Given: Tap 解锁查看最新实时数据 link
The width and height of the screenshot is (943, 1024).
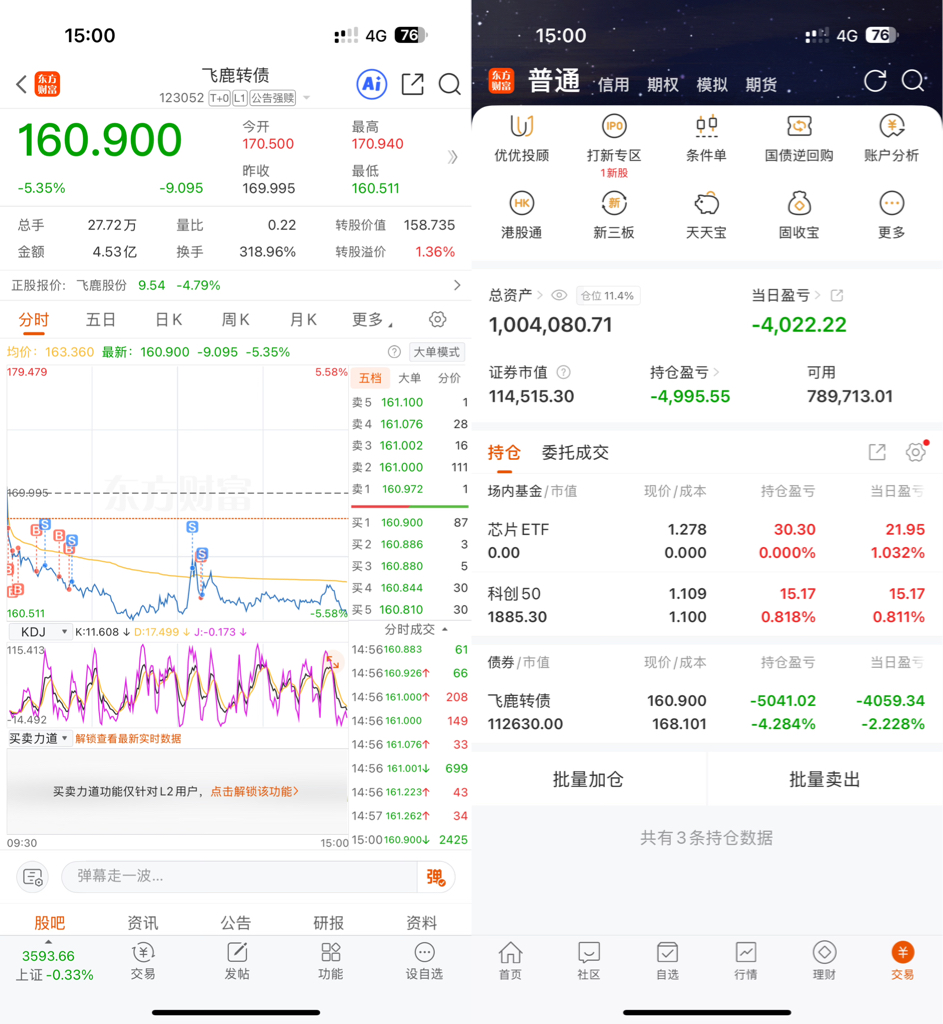Looking at the screenshot, I should coord(128,739).
